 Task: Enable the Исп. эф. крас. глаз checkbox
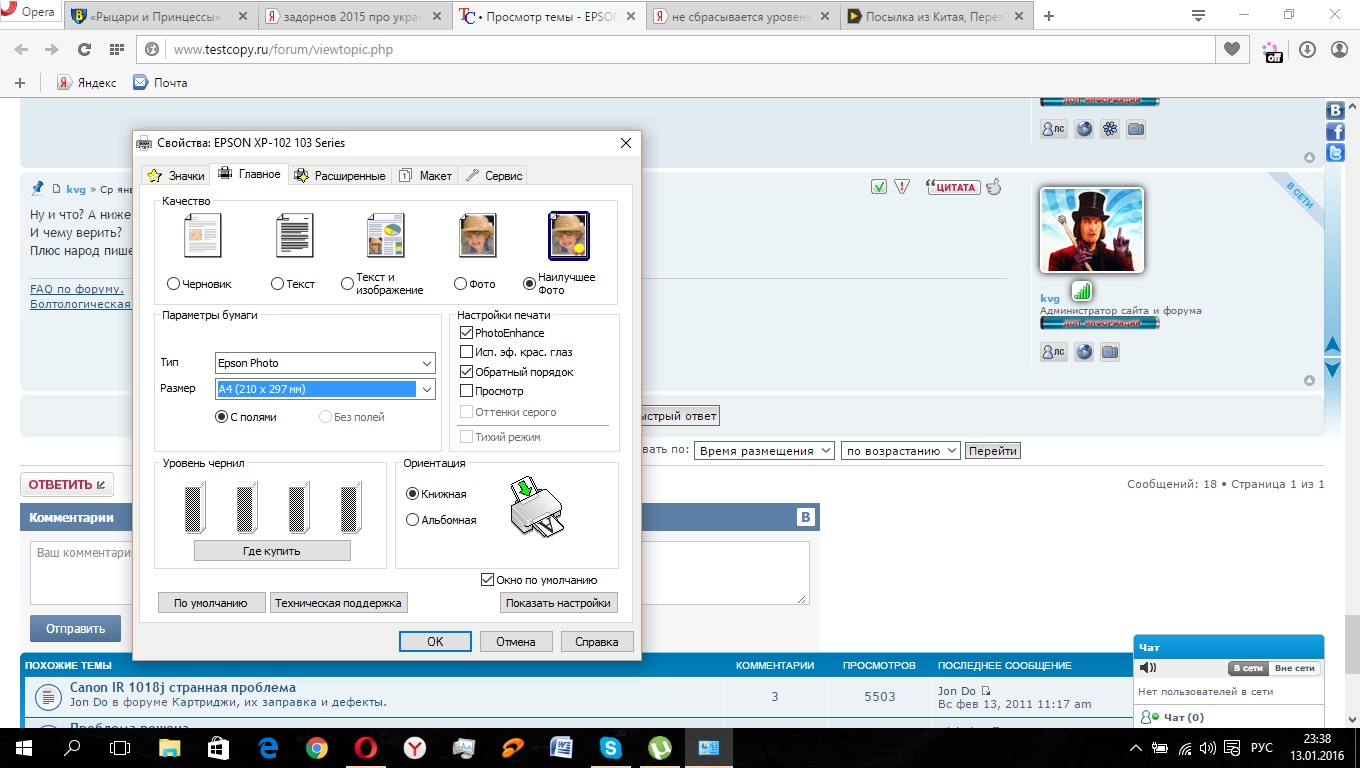[x=467, y=352]
